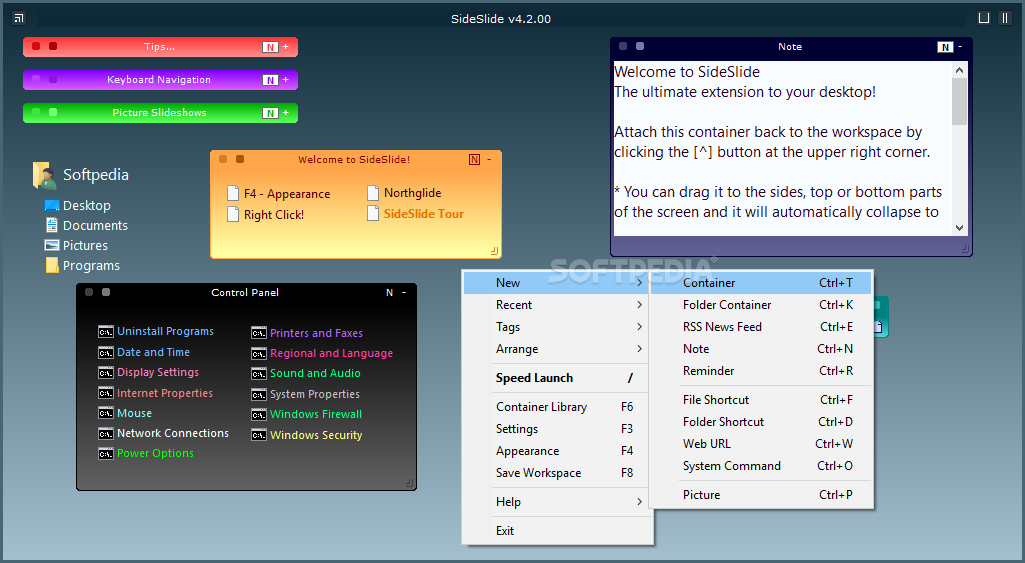This screenshot has width=1025, height=563.
Task: Expand the Picture Slideshows container
Action: click(x=286, y=112)
